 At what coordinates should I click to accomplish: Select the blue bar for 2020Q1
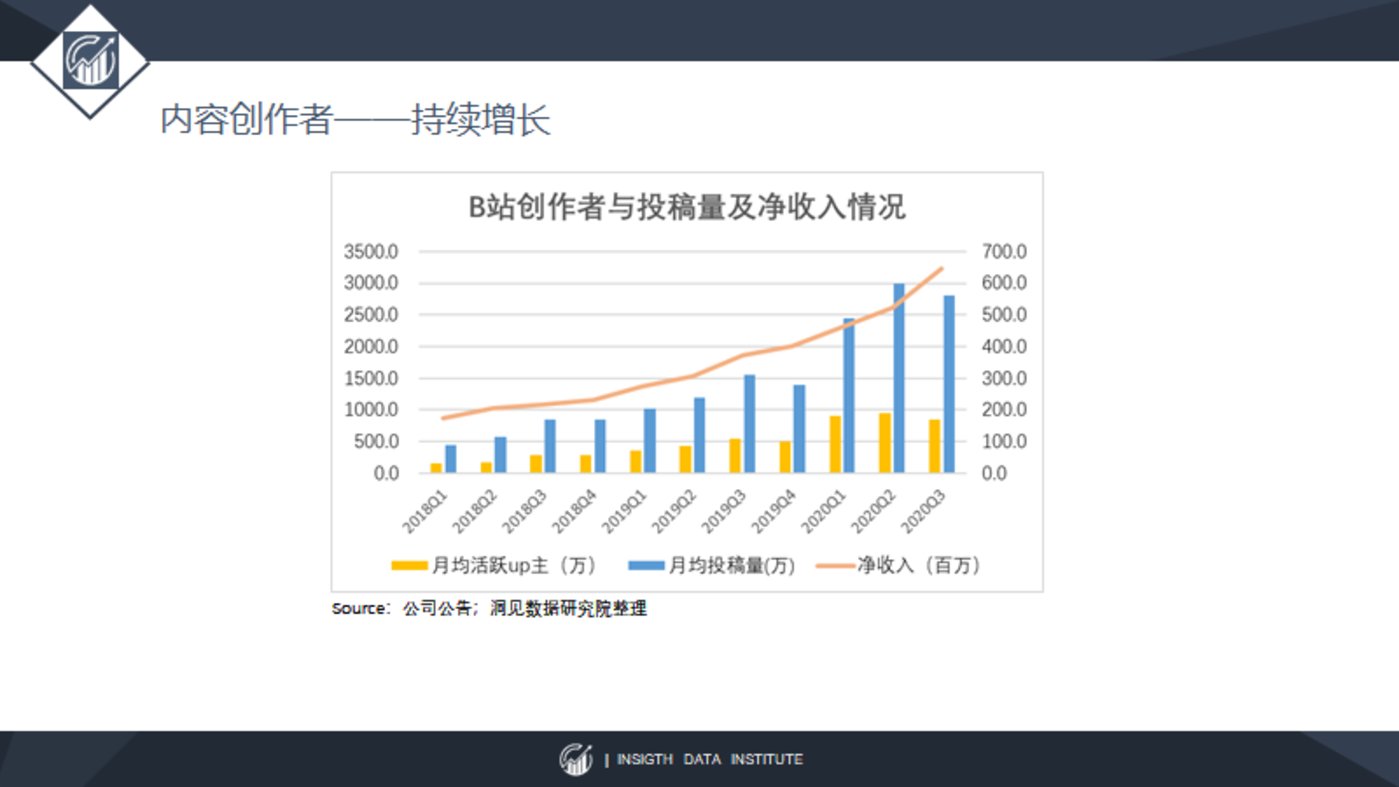pos(849,396)
